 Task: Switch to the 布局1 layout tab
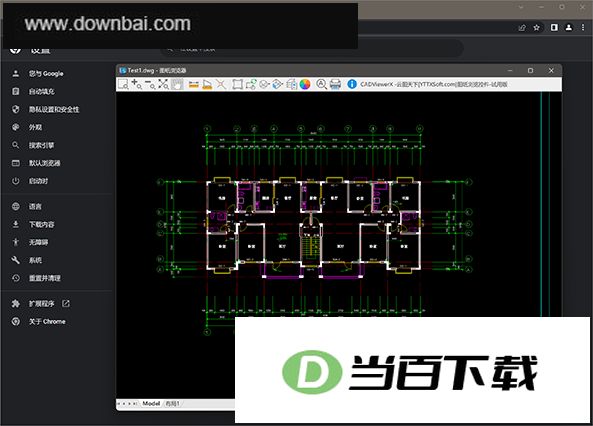[172, 404]
